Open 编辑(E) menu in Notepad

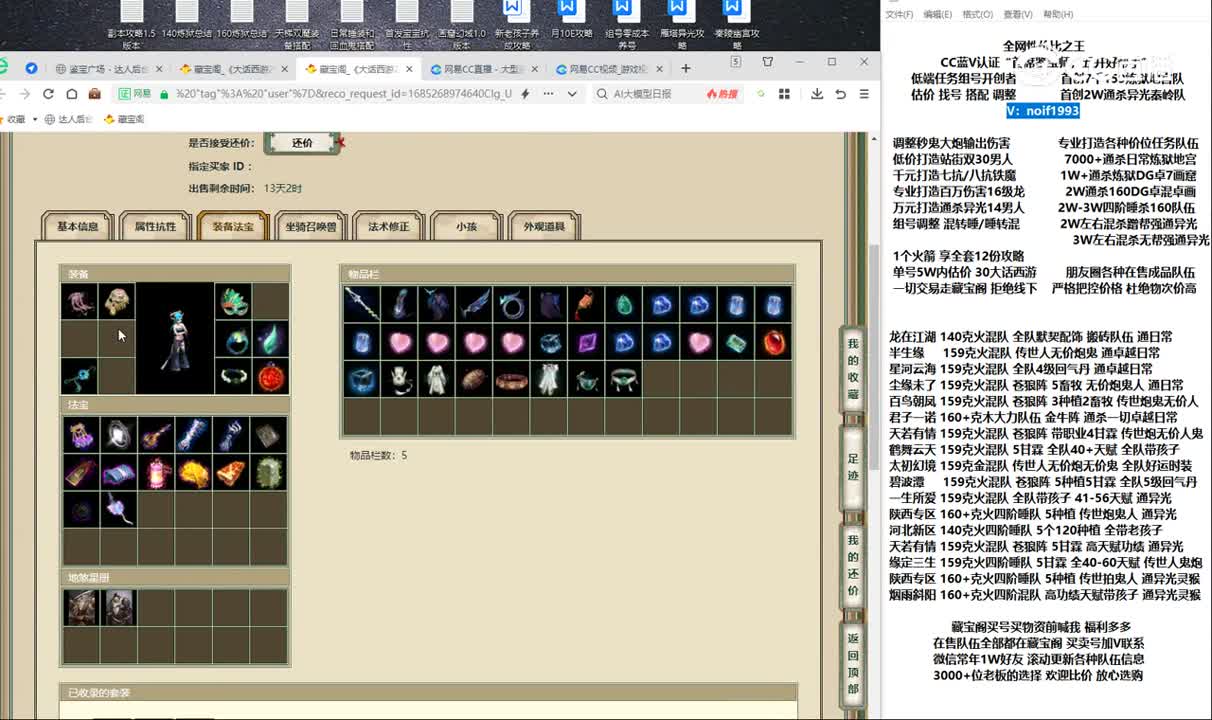coord(937,14)
